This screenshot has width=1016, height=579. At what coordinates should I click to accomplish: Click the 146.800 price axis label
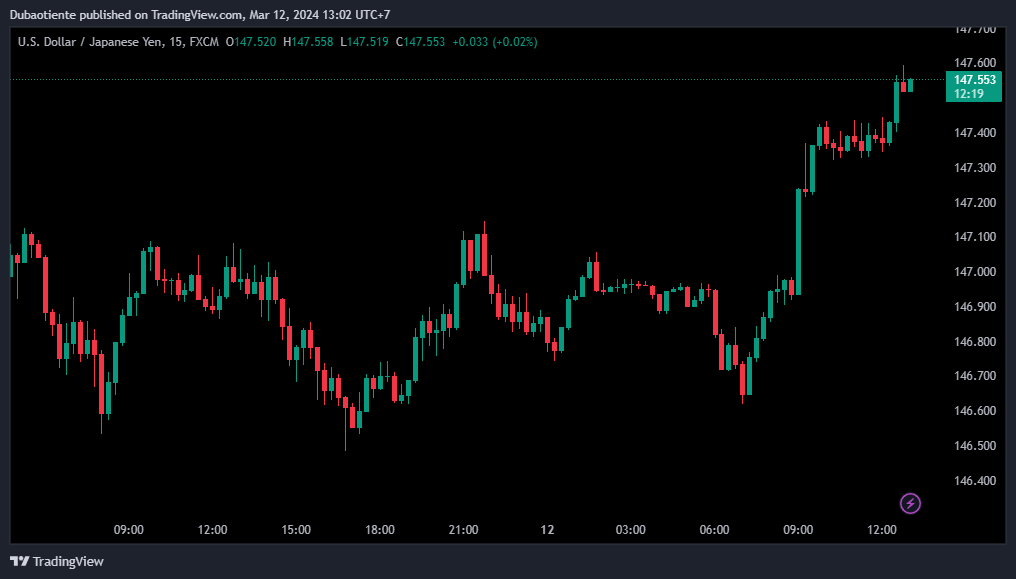click(x=975, y=342)
